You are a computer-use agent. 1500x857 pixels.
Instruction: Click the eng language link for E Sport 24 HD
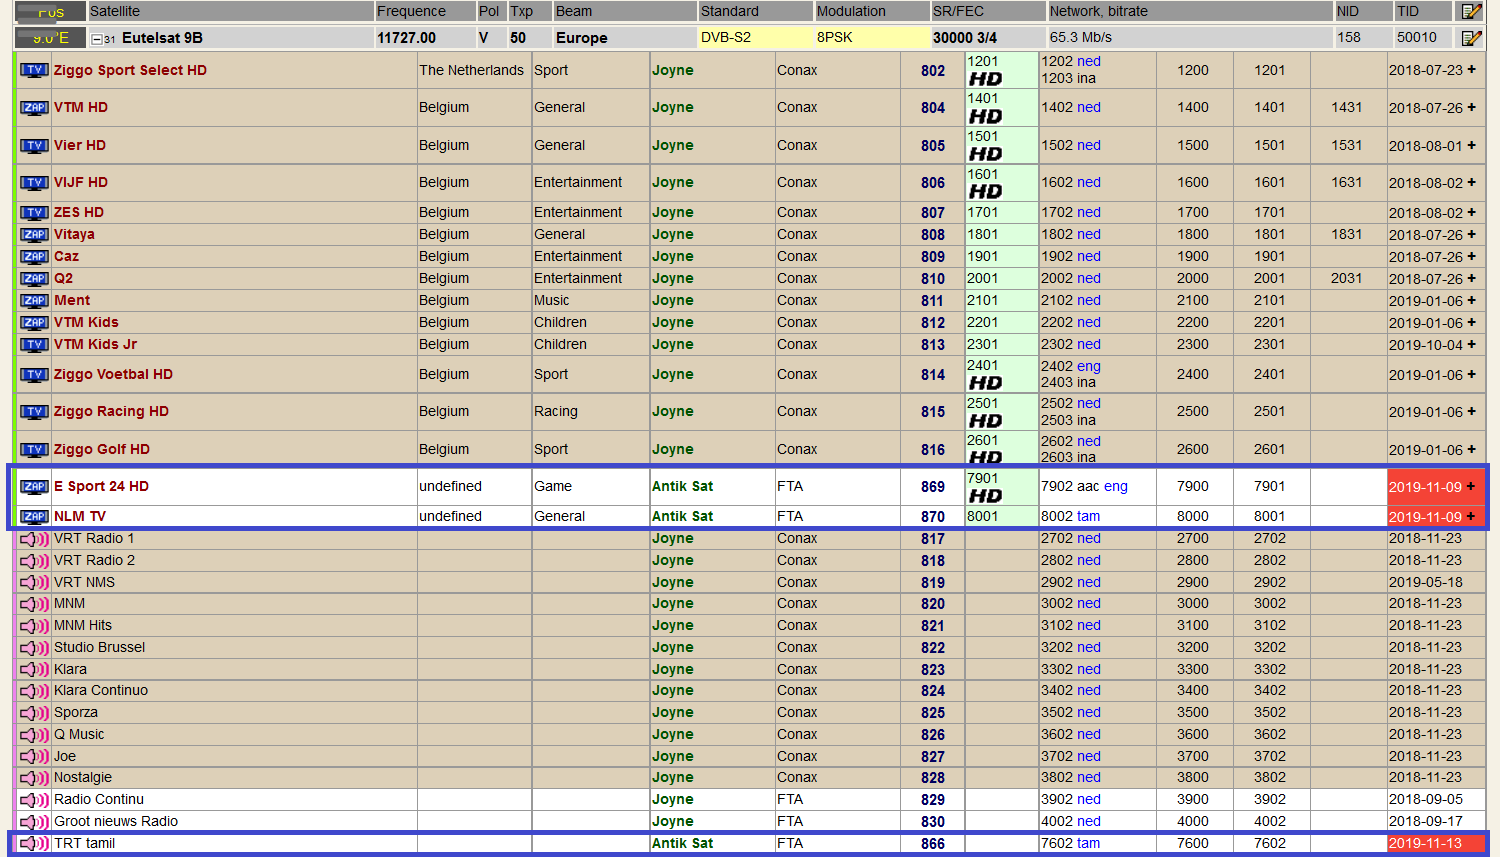pos(1116,486)
